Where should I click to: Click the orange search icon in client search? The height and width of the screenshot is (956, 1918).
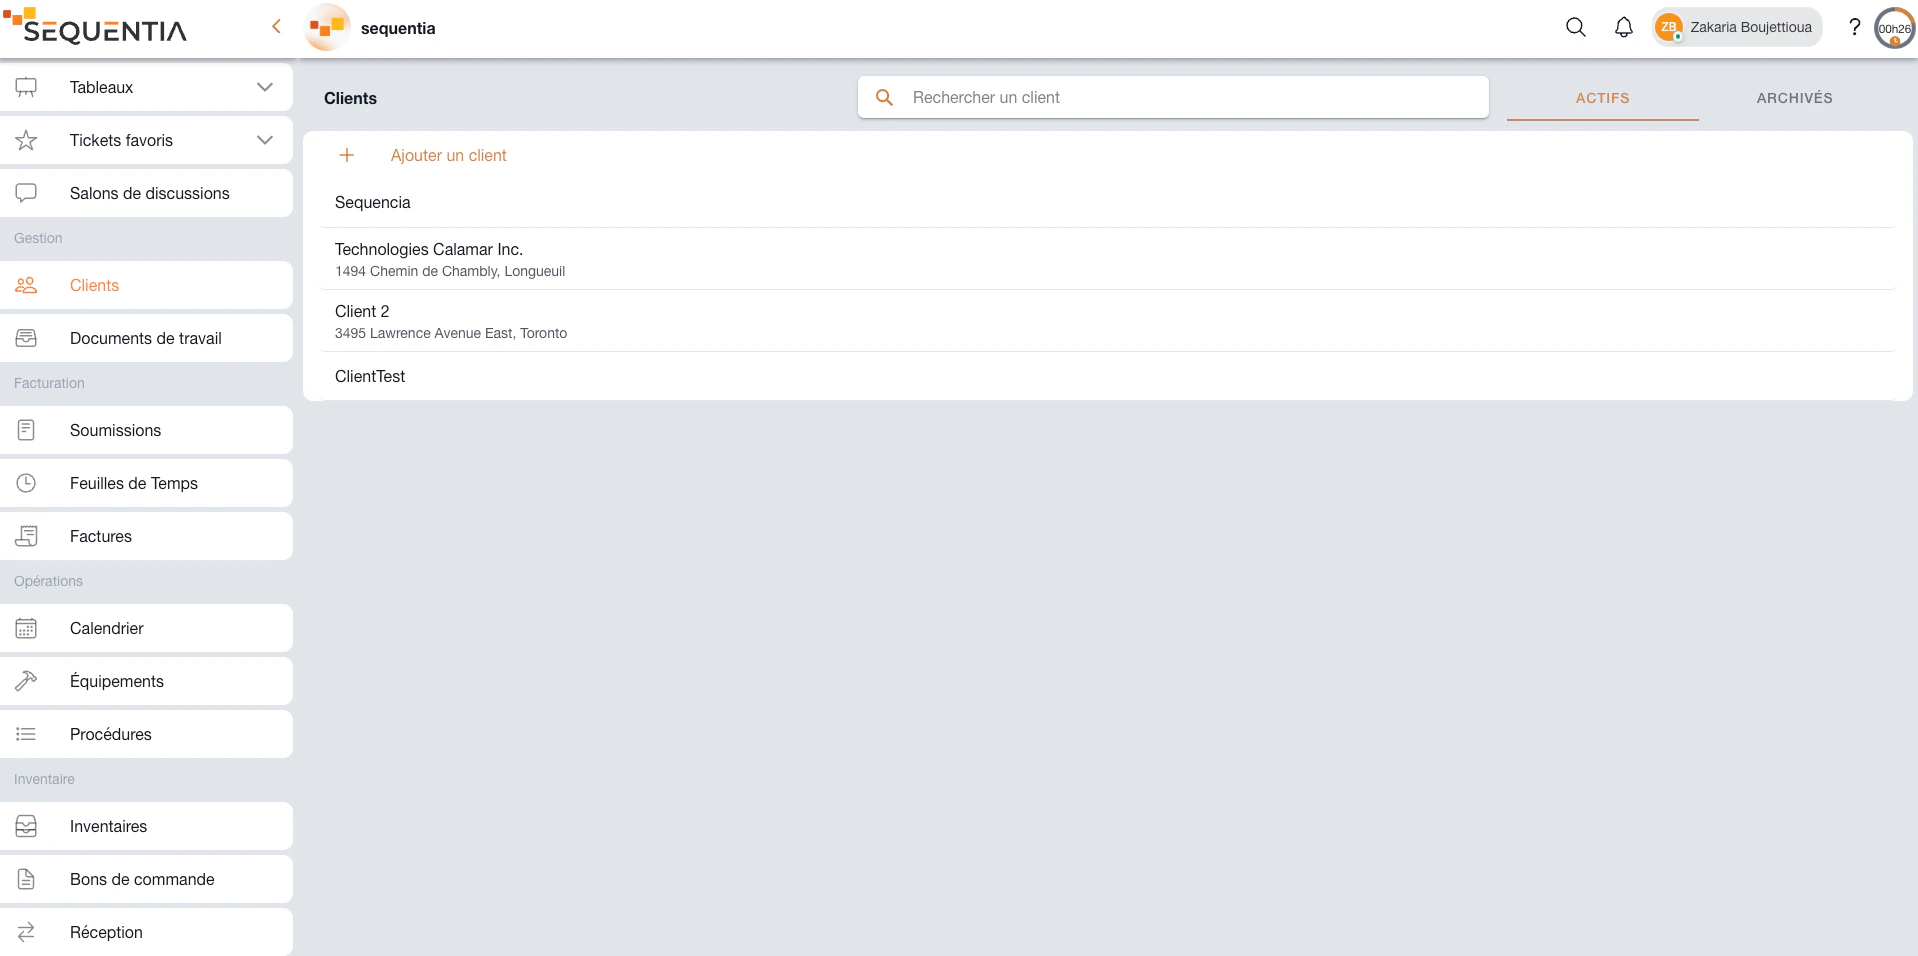884,97
